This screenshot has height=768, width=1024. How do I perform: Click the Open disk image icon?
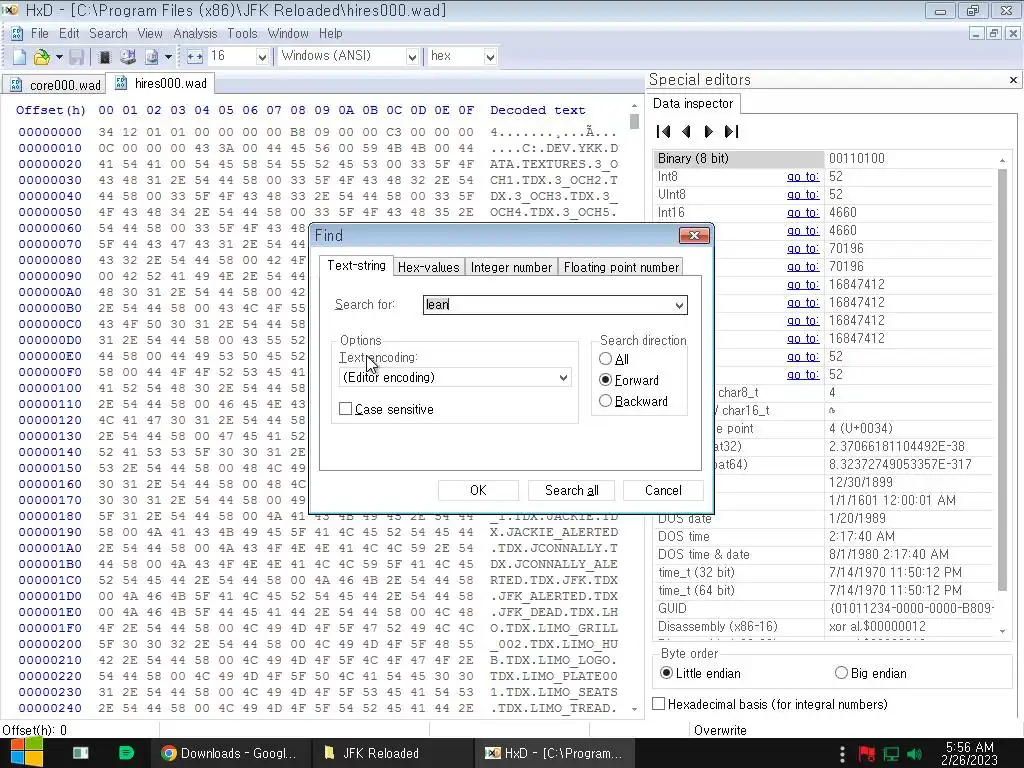[x=151, y=57]
